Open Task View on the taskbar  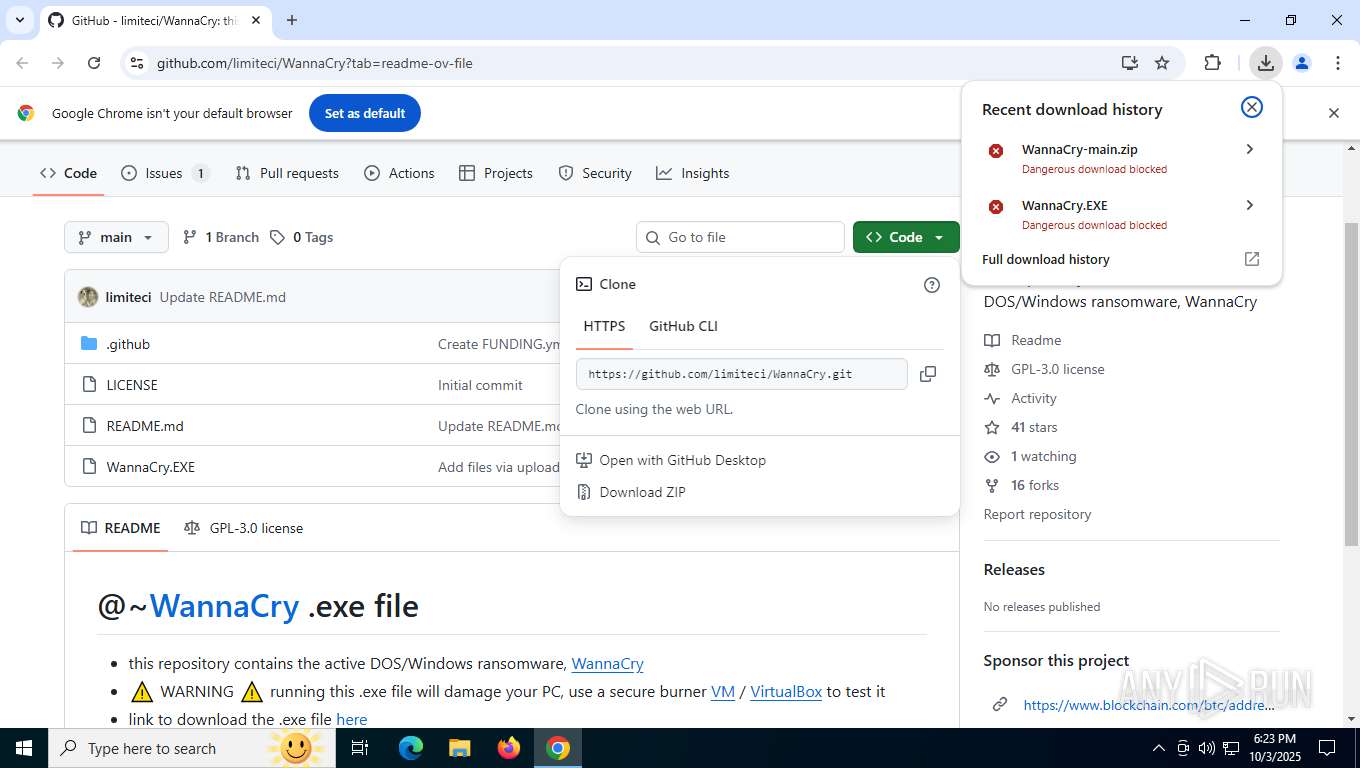point(360,748)
